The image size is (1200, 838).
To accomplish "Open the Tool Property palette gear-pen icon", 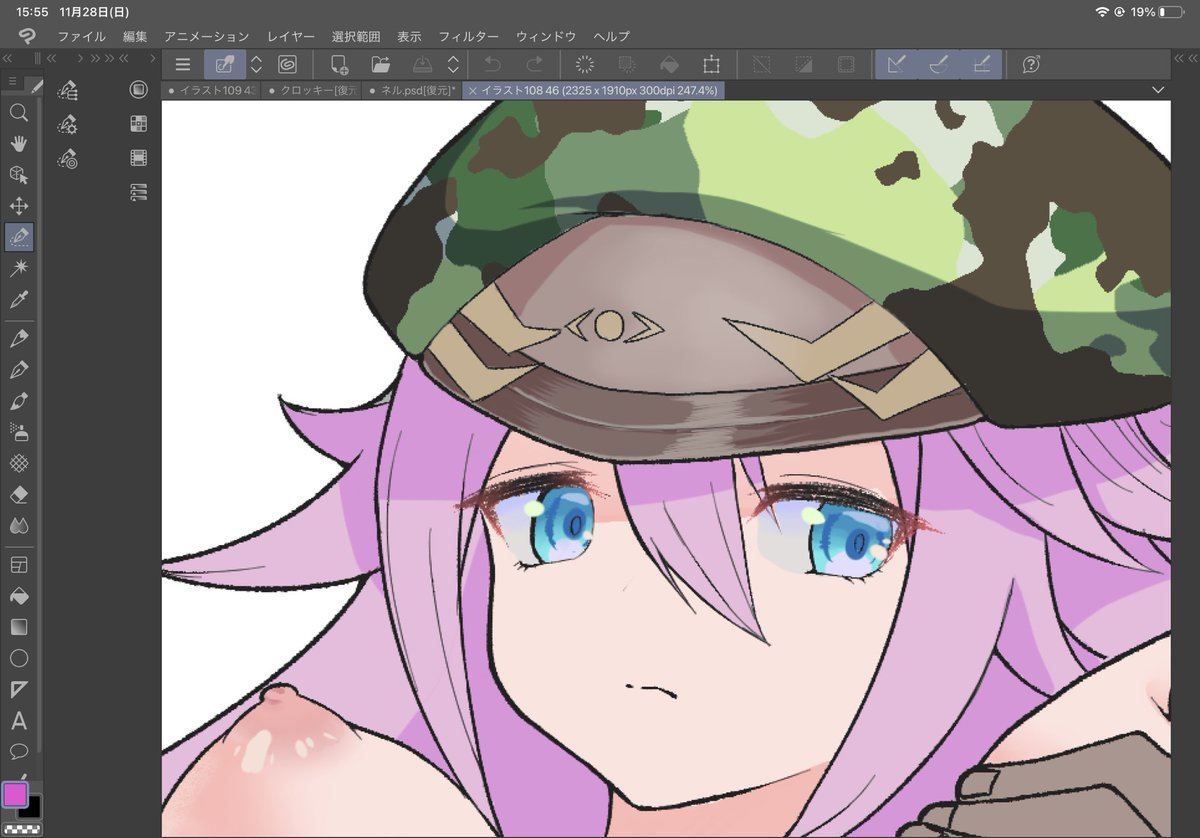I will (x=68, y=125).
